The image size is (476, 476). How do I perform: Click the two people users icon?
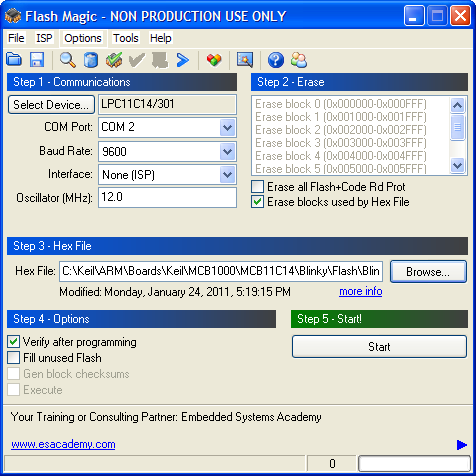[299, 60]
